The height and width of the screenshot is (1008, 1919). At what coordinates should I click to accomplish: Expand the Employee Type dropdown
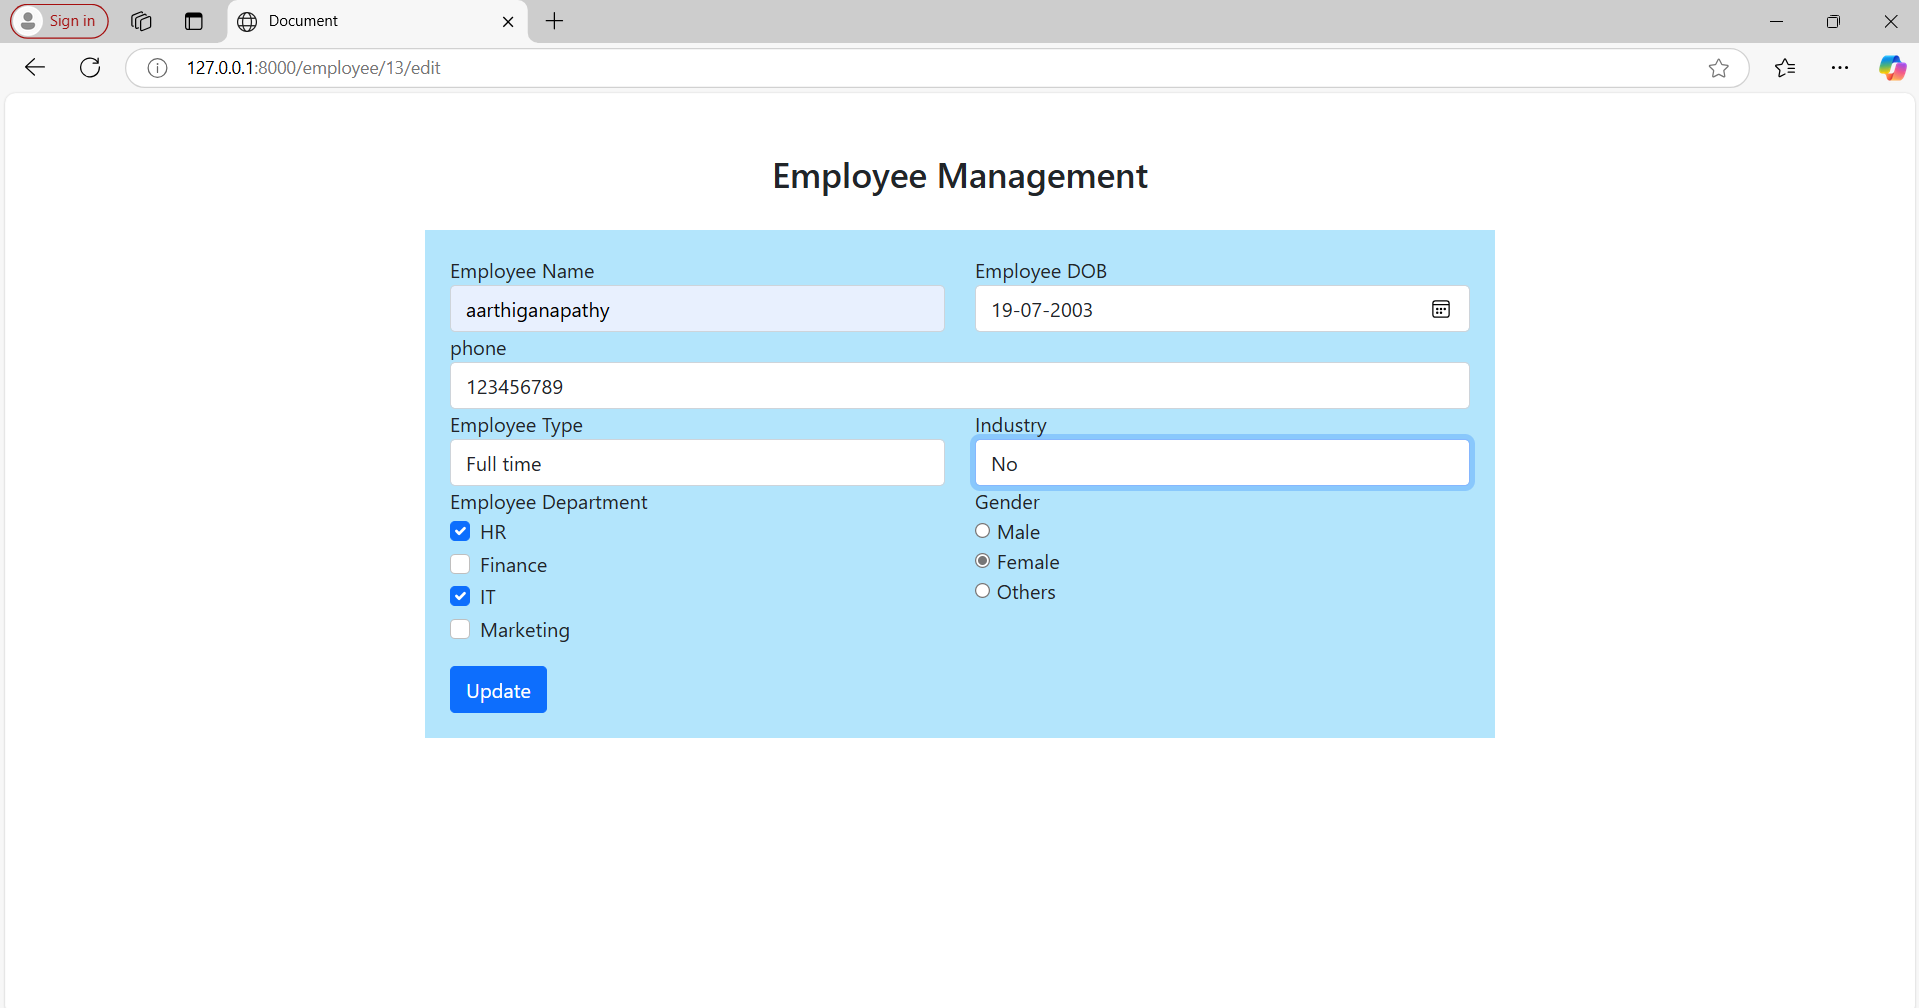tap(697, 463)
